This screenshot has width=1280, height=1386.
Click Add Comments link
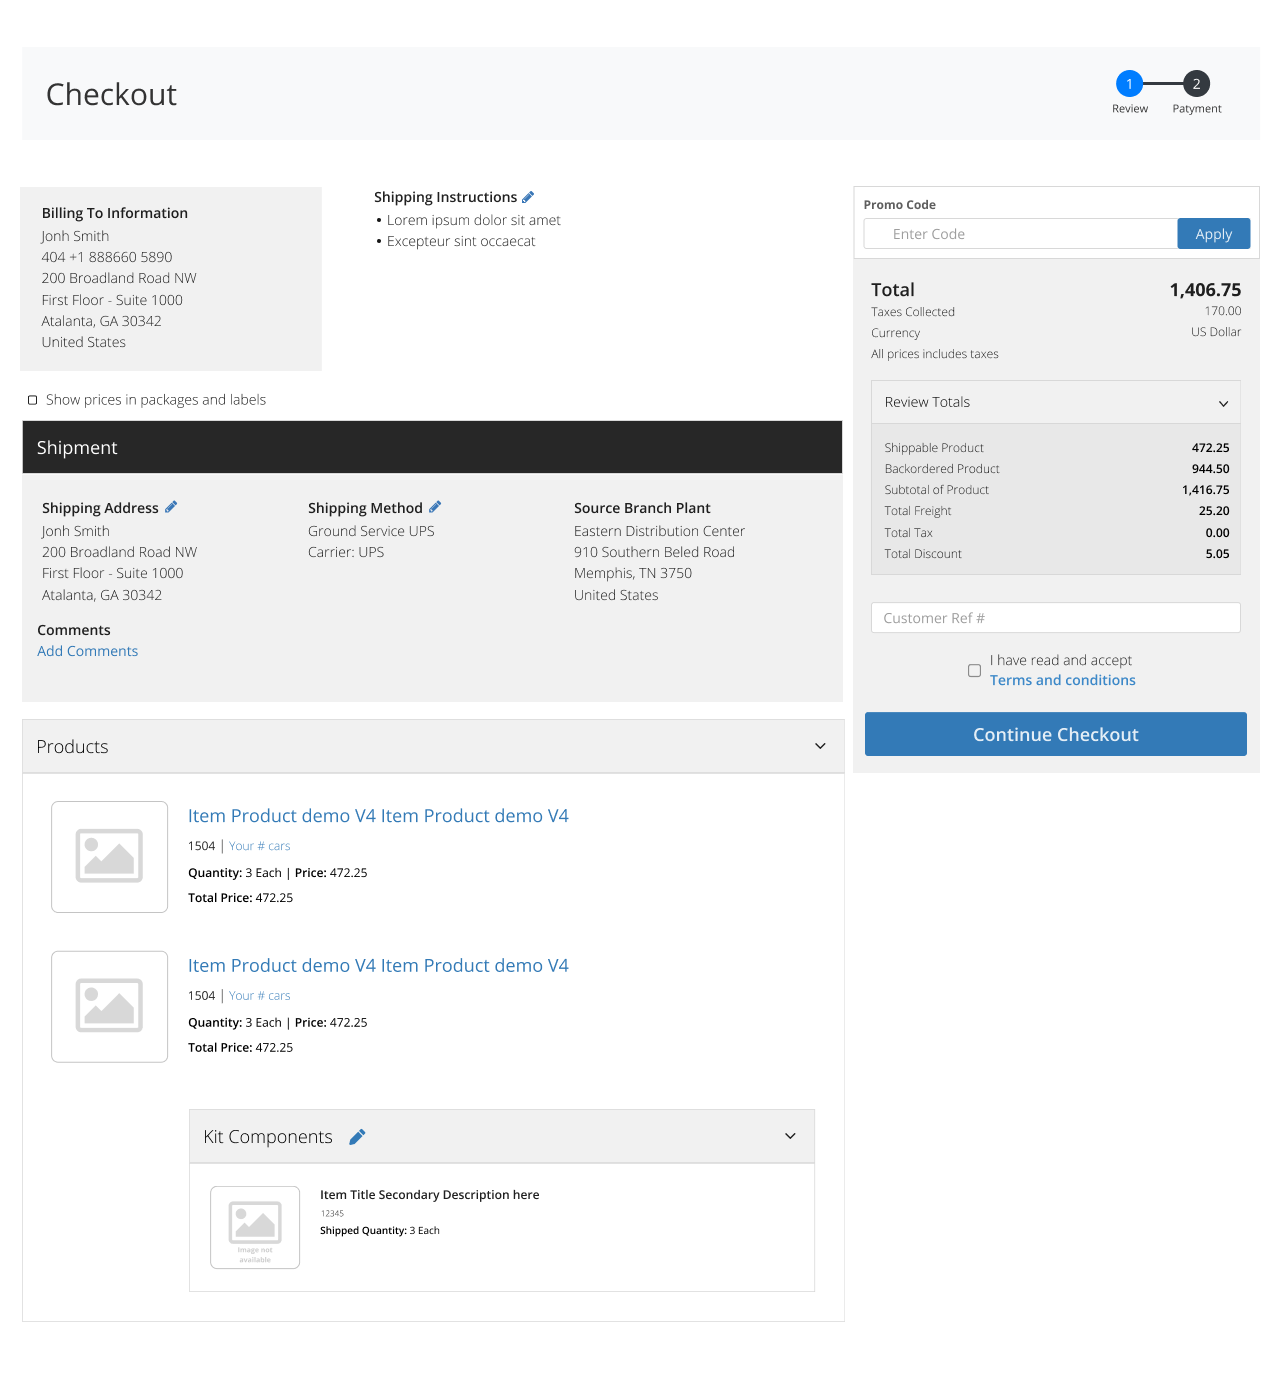tap(88, 651)
